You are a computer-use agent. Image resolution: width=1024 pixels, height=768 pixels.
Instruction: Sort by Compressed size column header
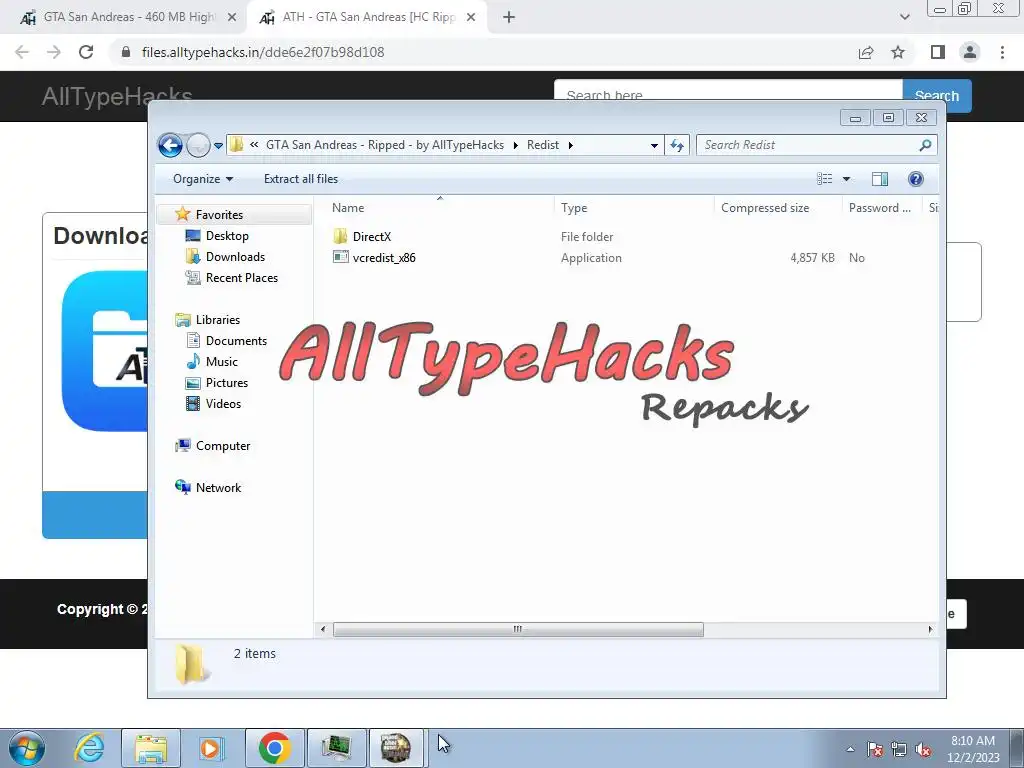pos(778,208)
